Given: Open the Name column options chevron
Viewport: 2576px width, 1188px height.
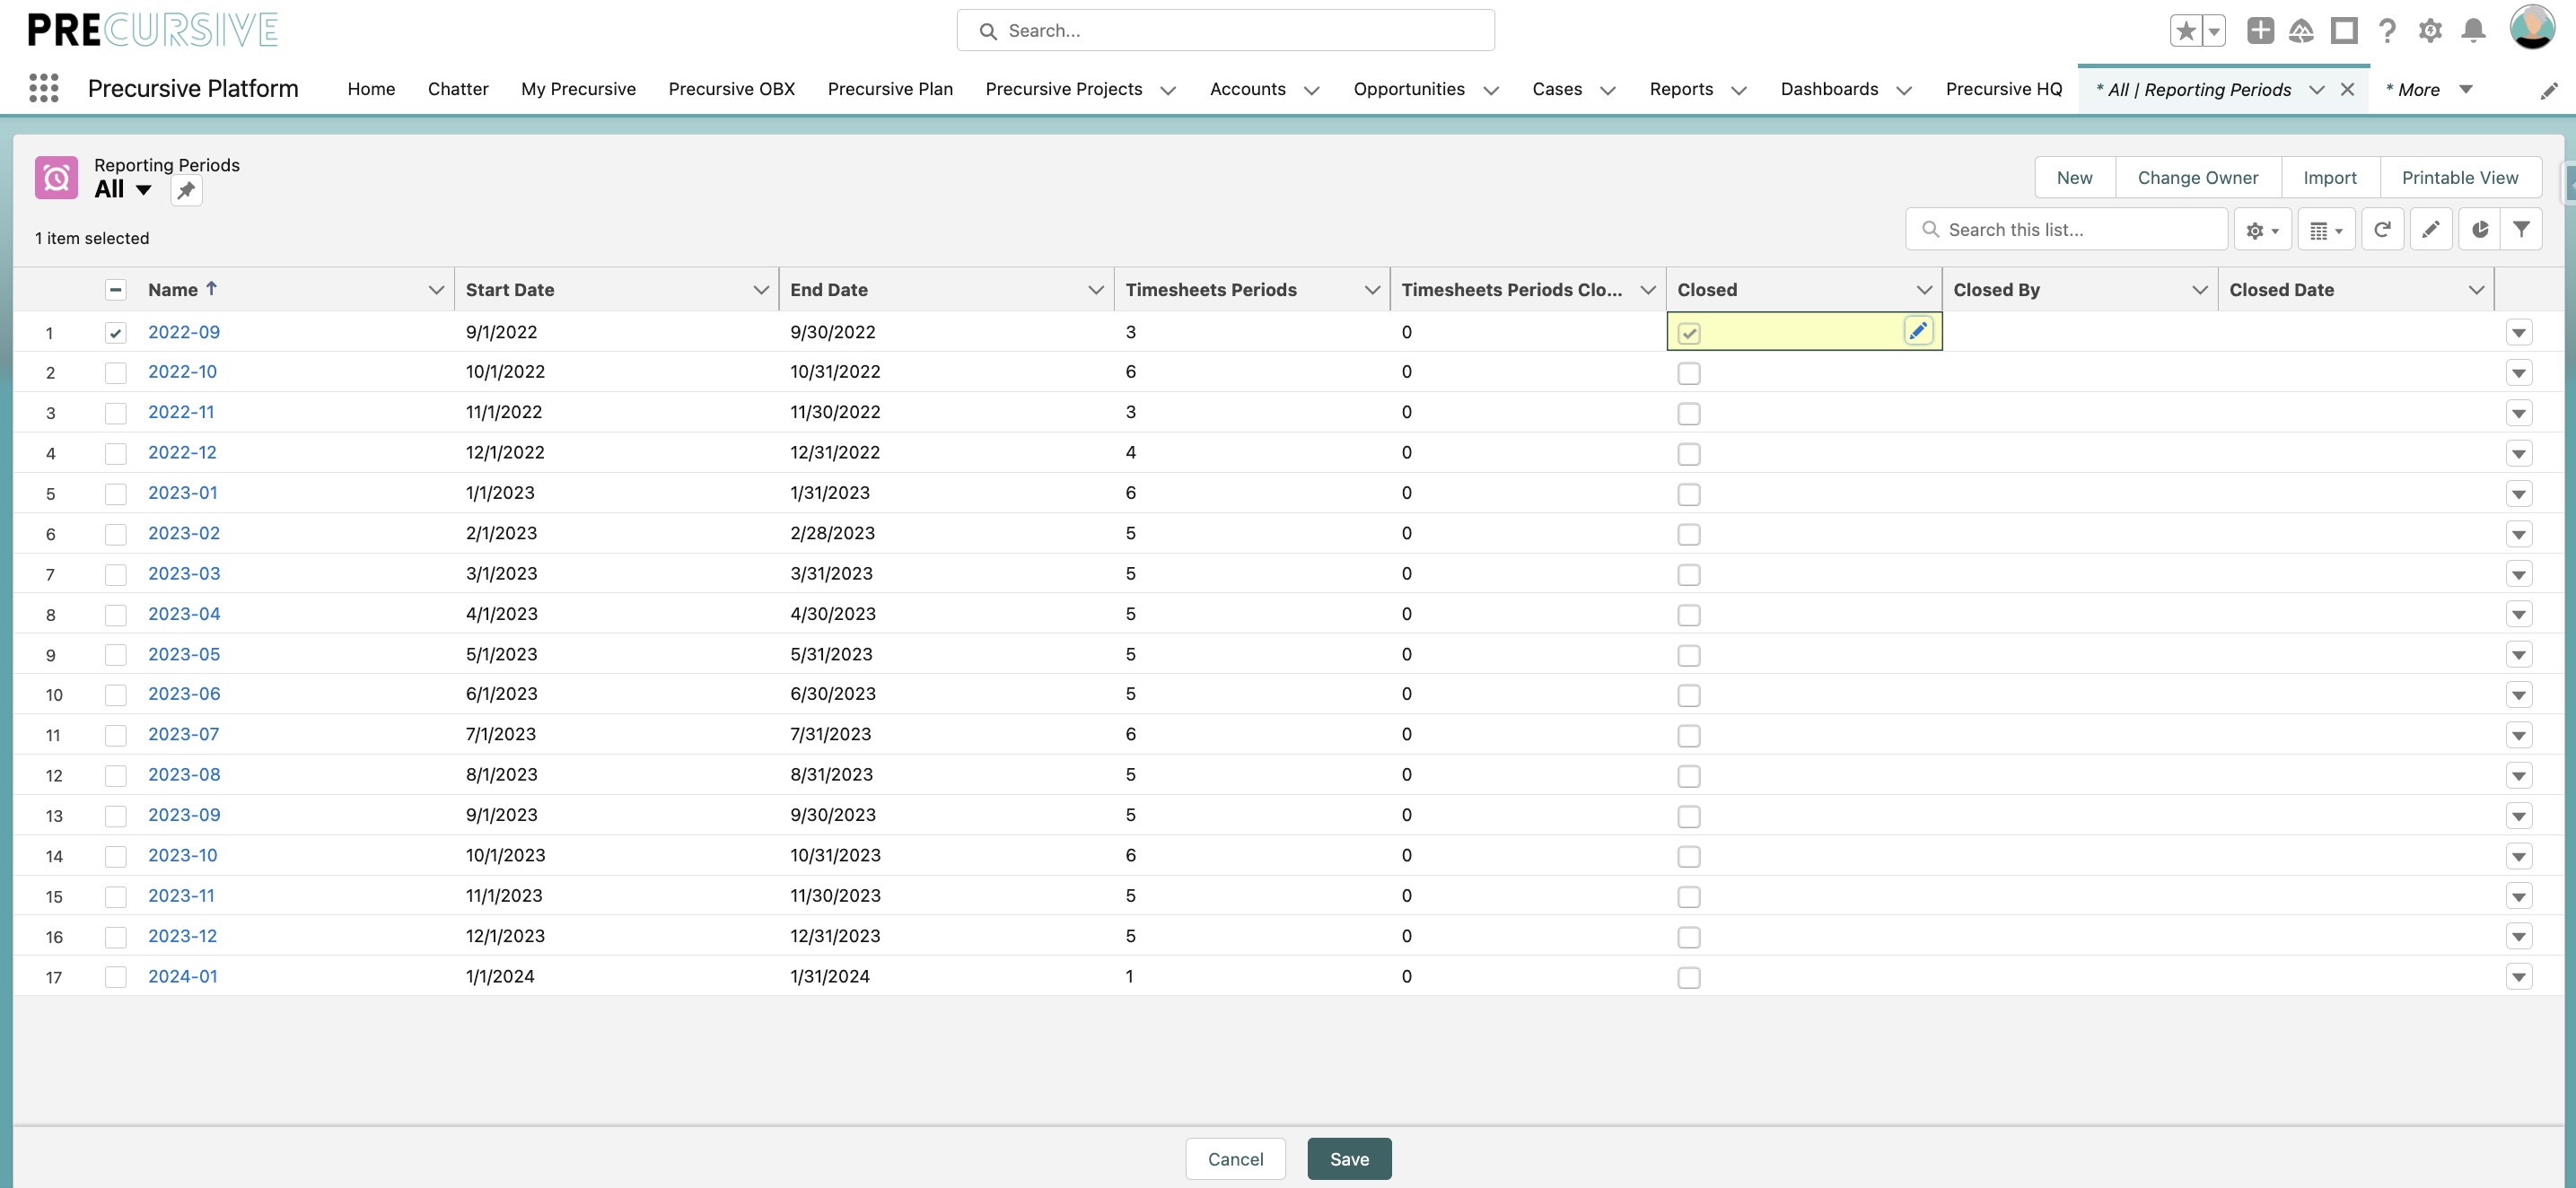Looking at the screenshot, I should pos(436,289).
